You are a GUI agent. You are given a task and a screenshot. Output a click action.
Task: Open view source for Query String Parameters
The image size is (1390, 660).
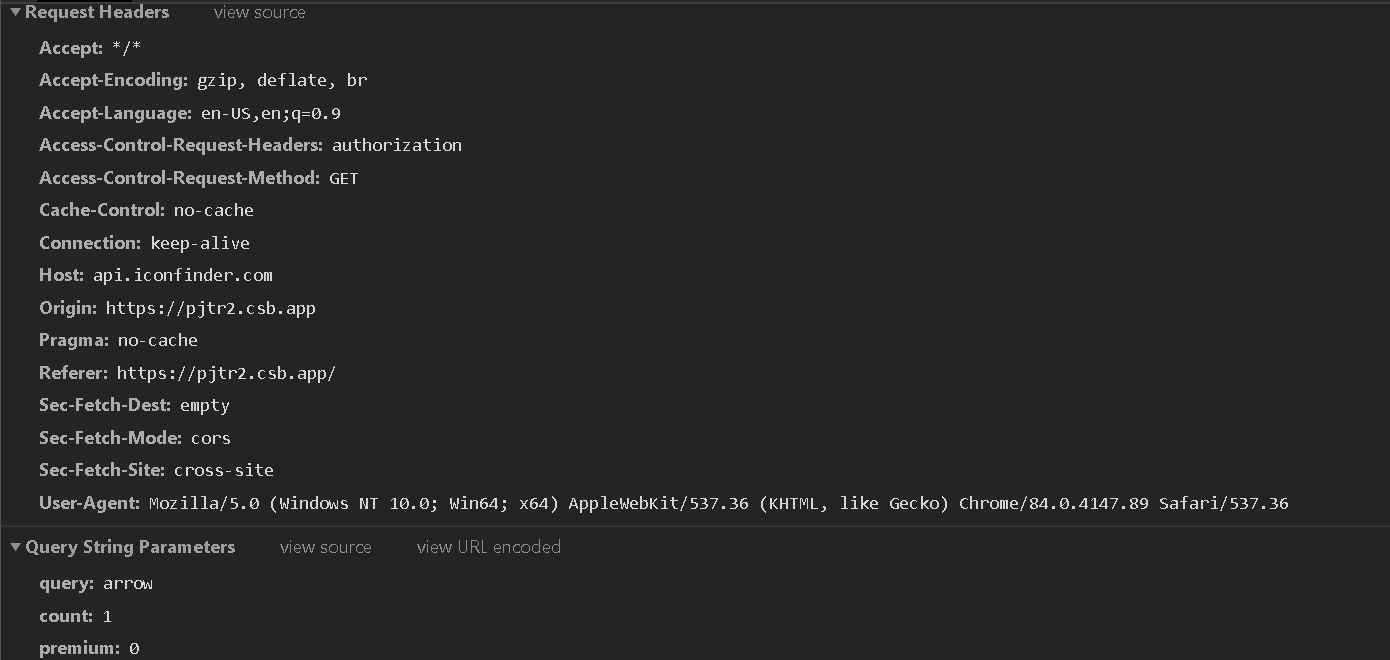pyautogui.click(x=326, y=547)
